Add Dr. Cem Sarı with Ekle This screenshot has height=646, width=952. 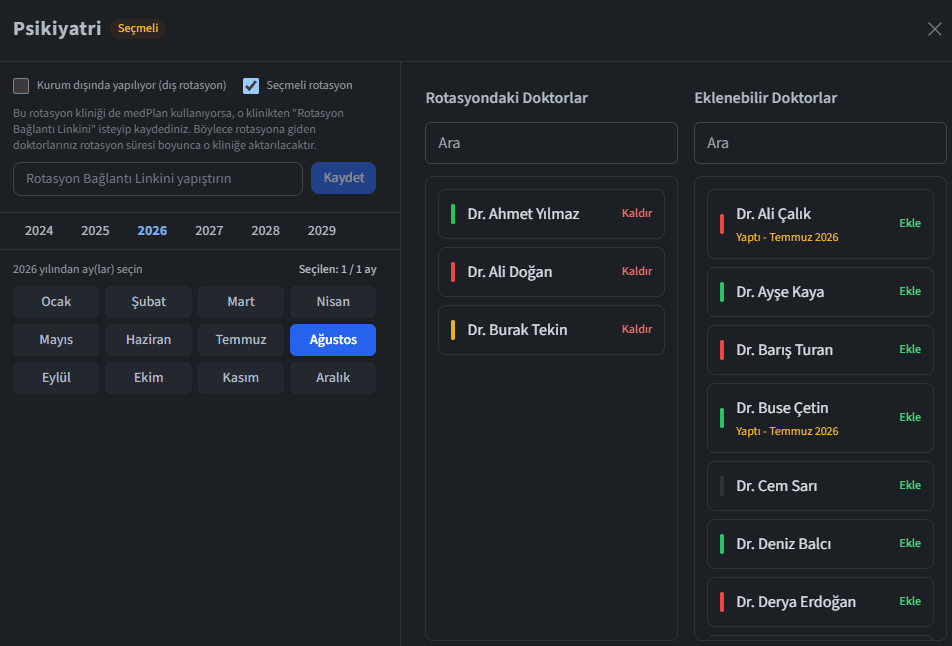click(910, 485)
